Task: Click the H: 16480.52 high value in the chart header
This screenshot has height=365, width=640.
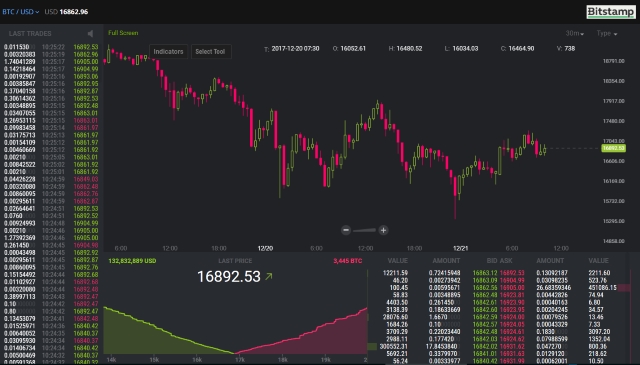Action: (405, 49)
